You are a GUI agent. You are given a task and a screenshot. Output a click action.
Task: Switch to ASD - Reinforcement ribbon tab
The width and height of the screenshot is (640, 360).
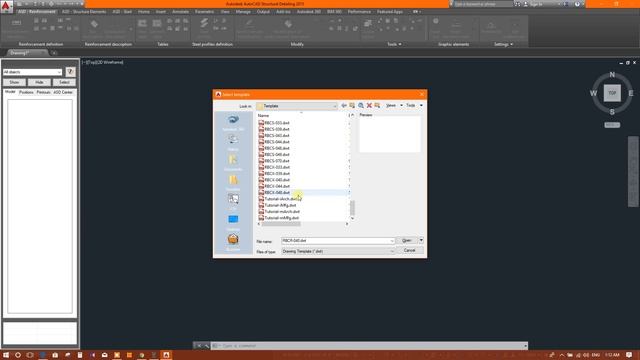coord(36,12)
